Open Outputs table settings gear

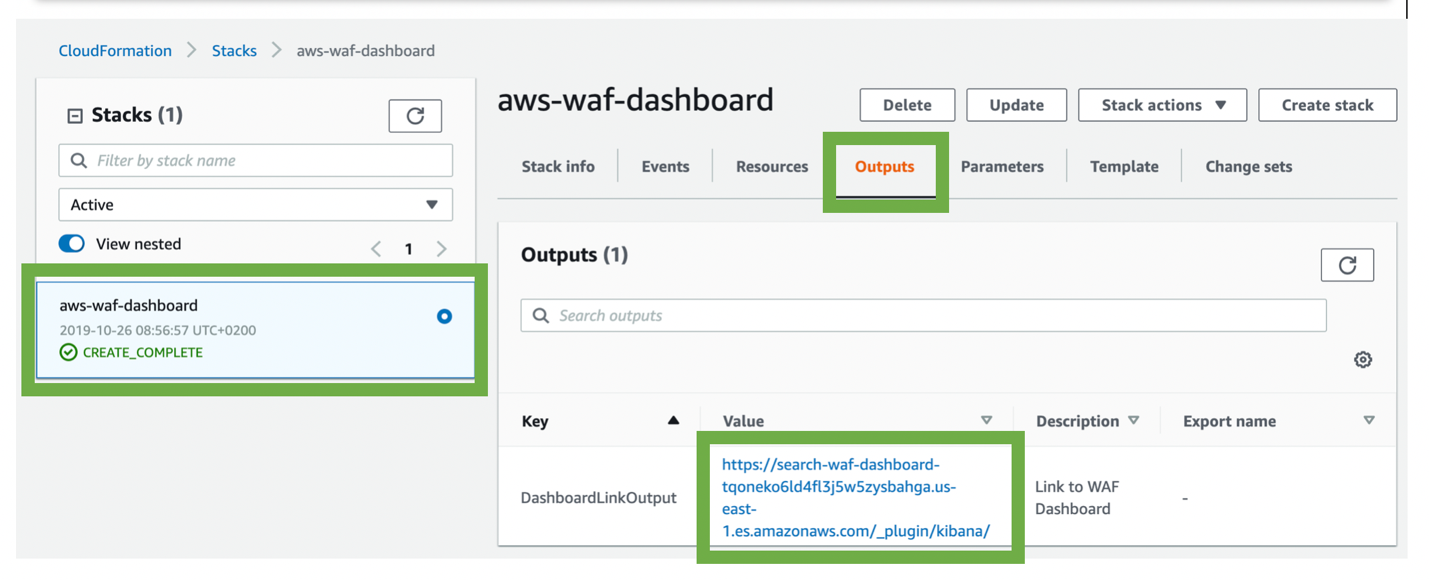coord(1363,360)
